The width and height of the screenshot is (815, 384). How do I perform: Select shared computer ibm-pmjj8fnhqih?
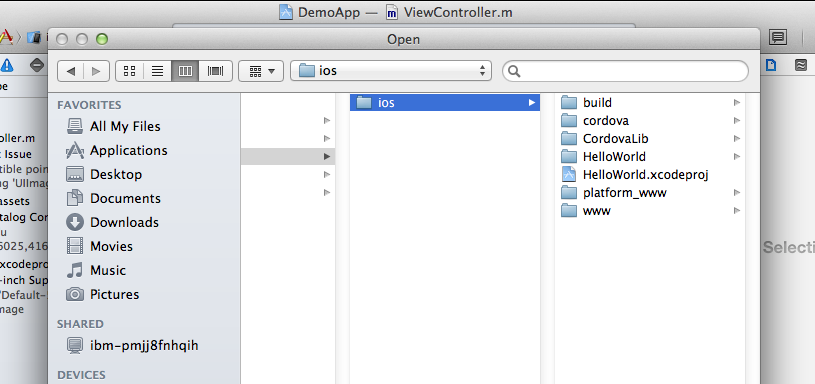coord(144,346)
